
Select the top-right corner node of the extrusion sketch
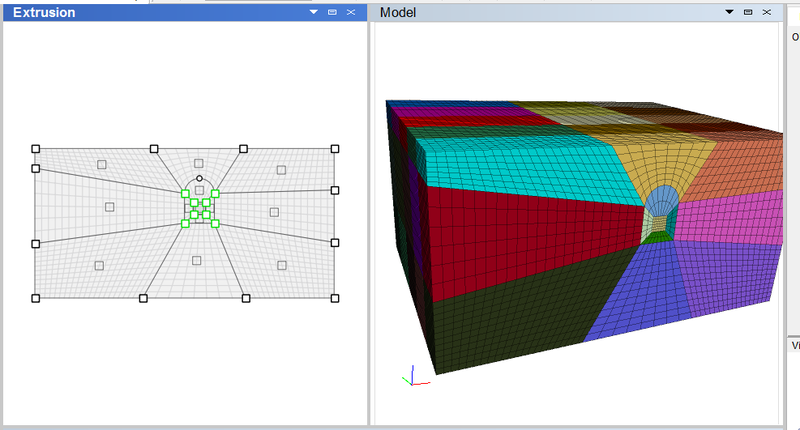(335, 148)
